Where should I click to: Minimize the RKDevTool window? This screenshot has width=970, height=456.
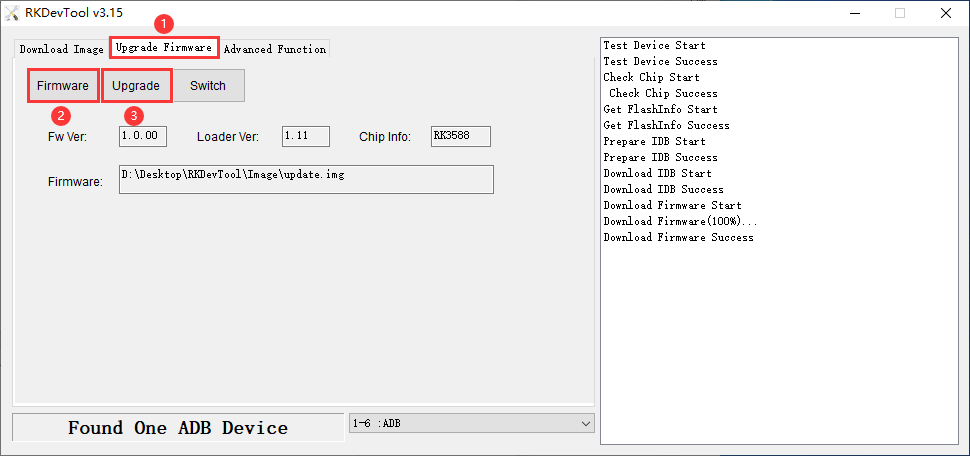point(853,13)
